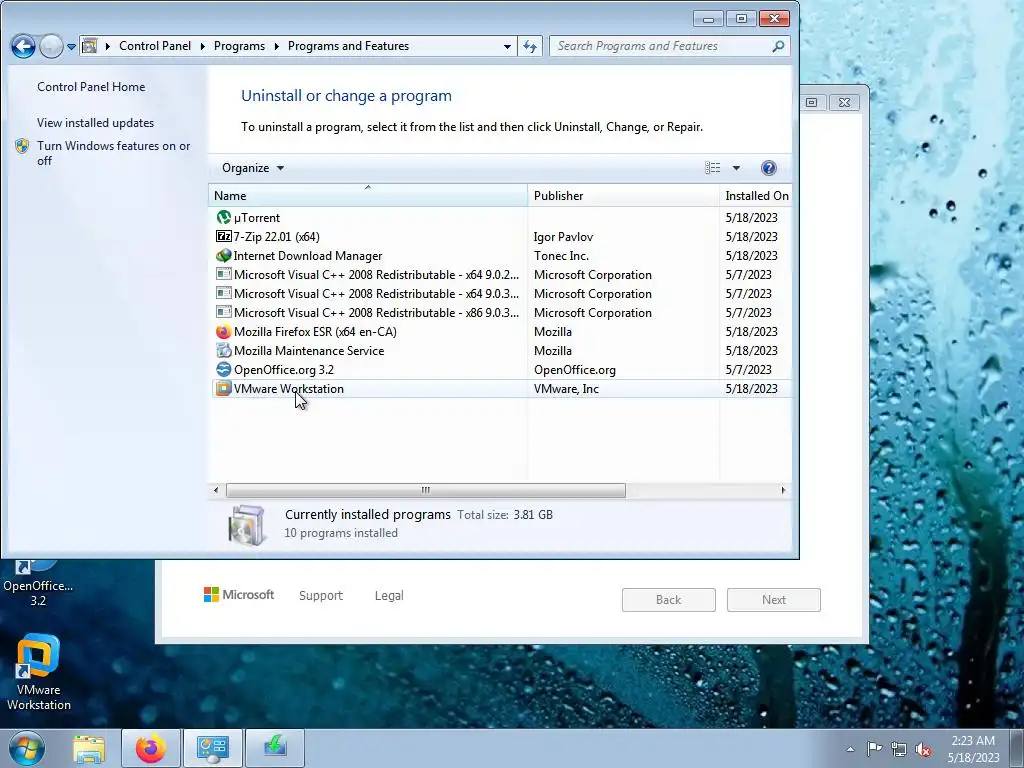1024x768 pixels.
Task: Open the Organize dropdown menu
Action: 253,168
